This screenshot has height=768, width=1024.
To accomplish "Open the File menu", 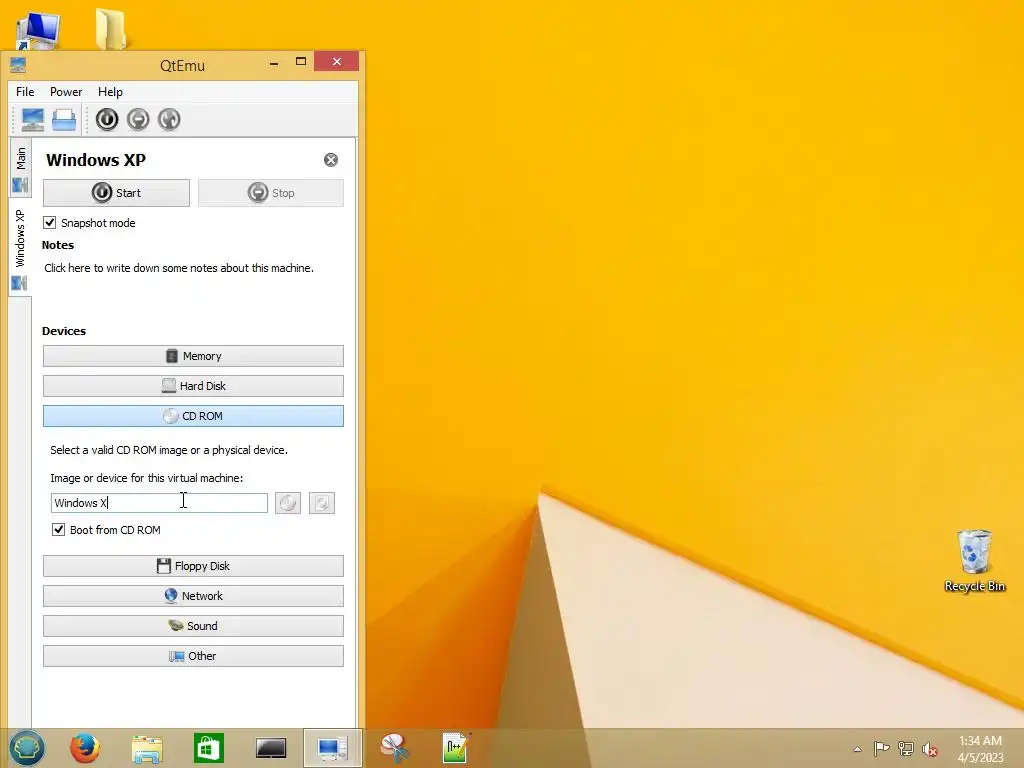I will click(25, 91).
